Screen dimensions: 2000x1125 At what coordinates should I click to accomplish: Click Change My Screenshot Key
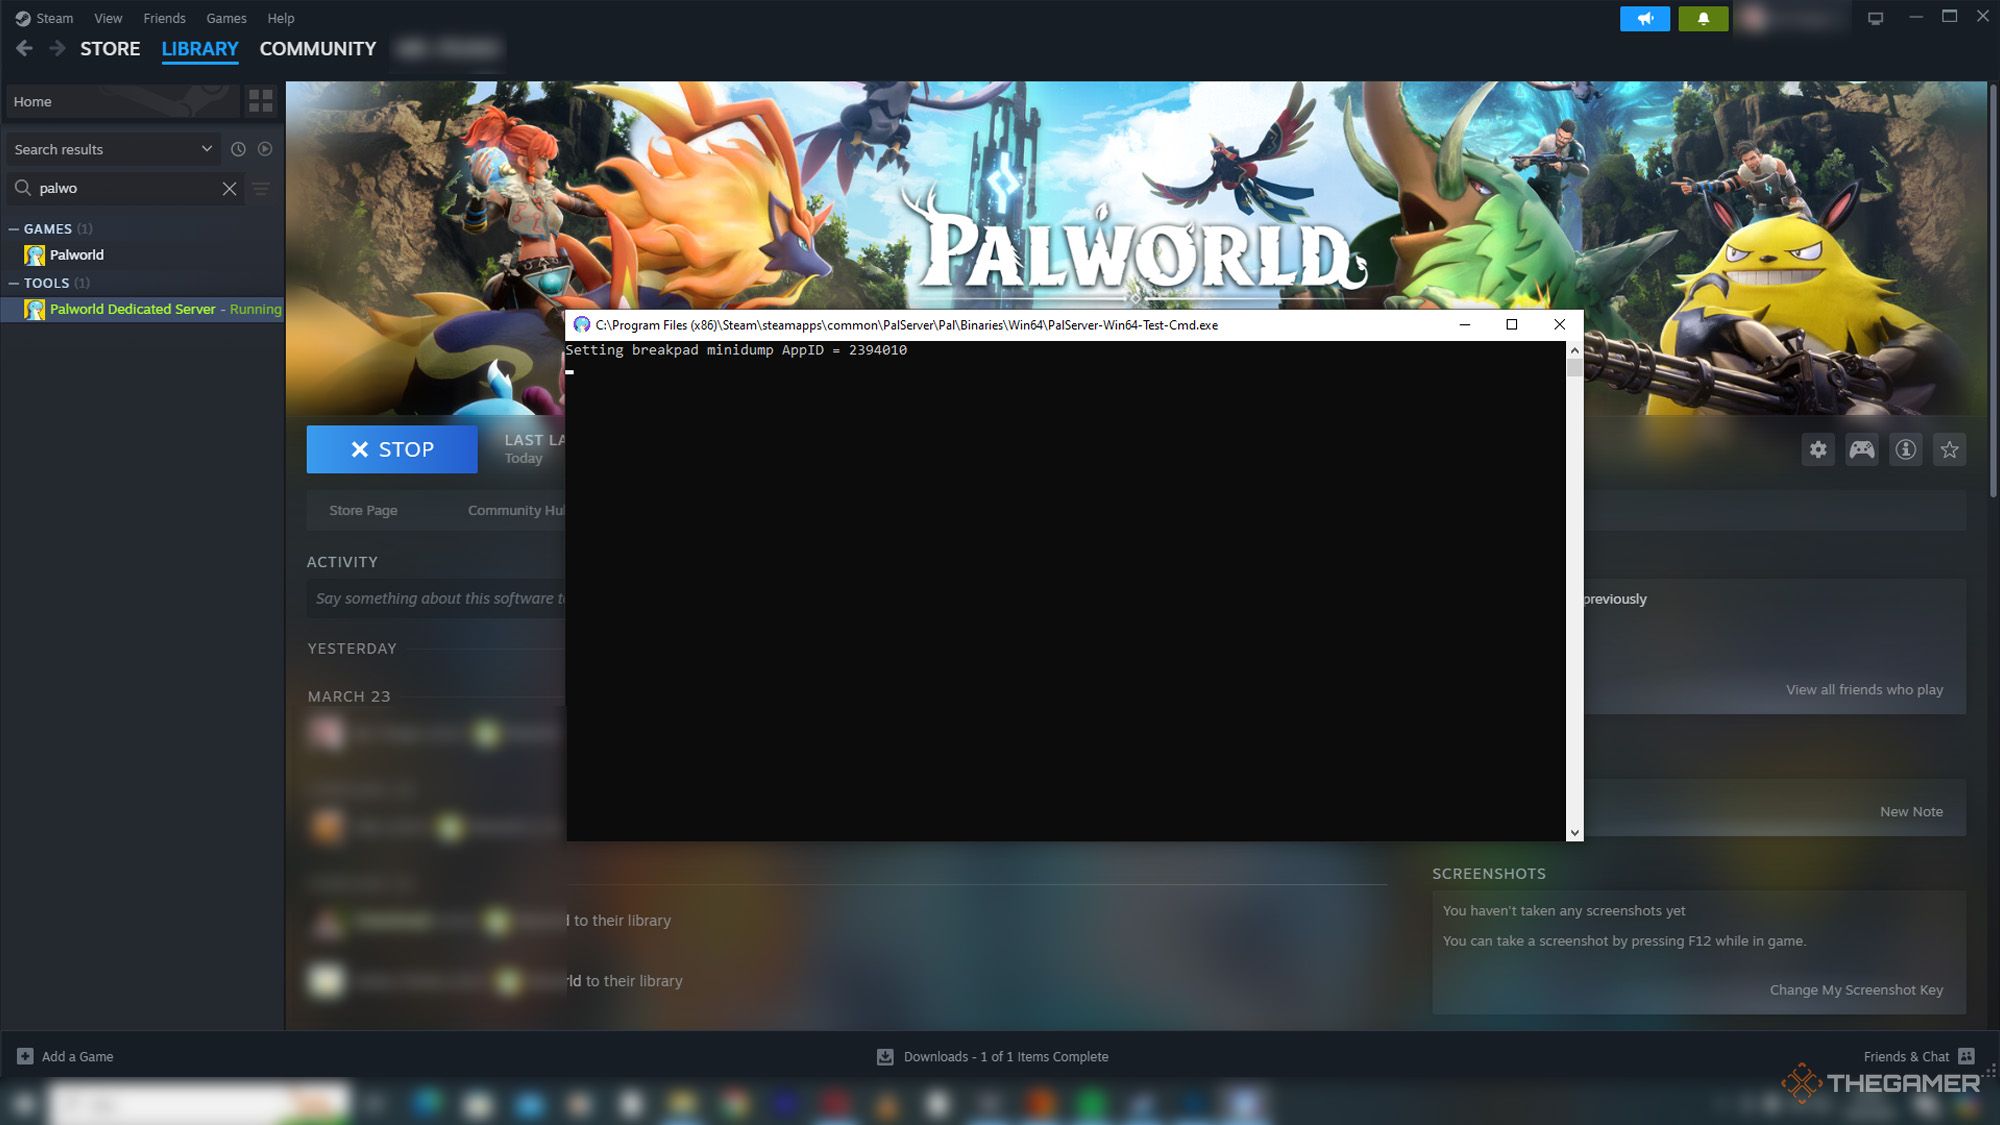[x=1856, y=989]
